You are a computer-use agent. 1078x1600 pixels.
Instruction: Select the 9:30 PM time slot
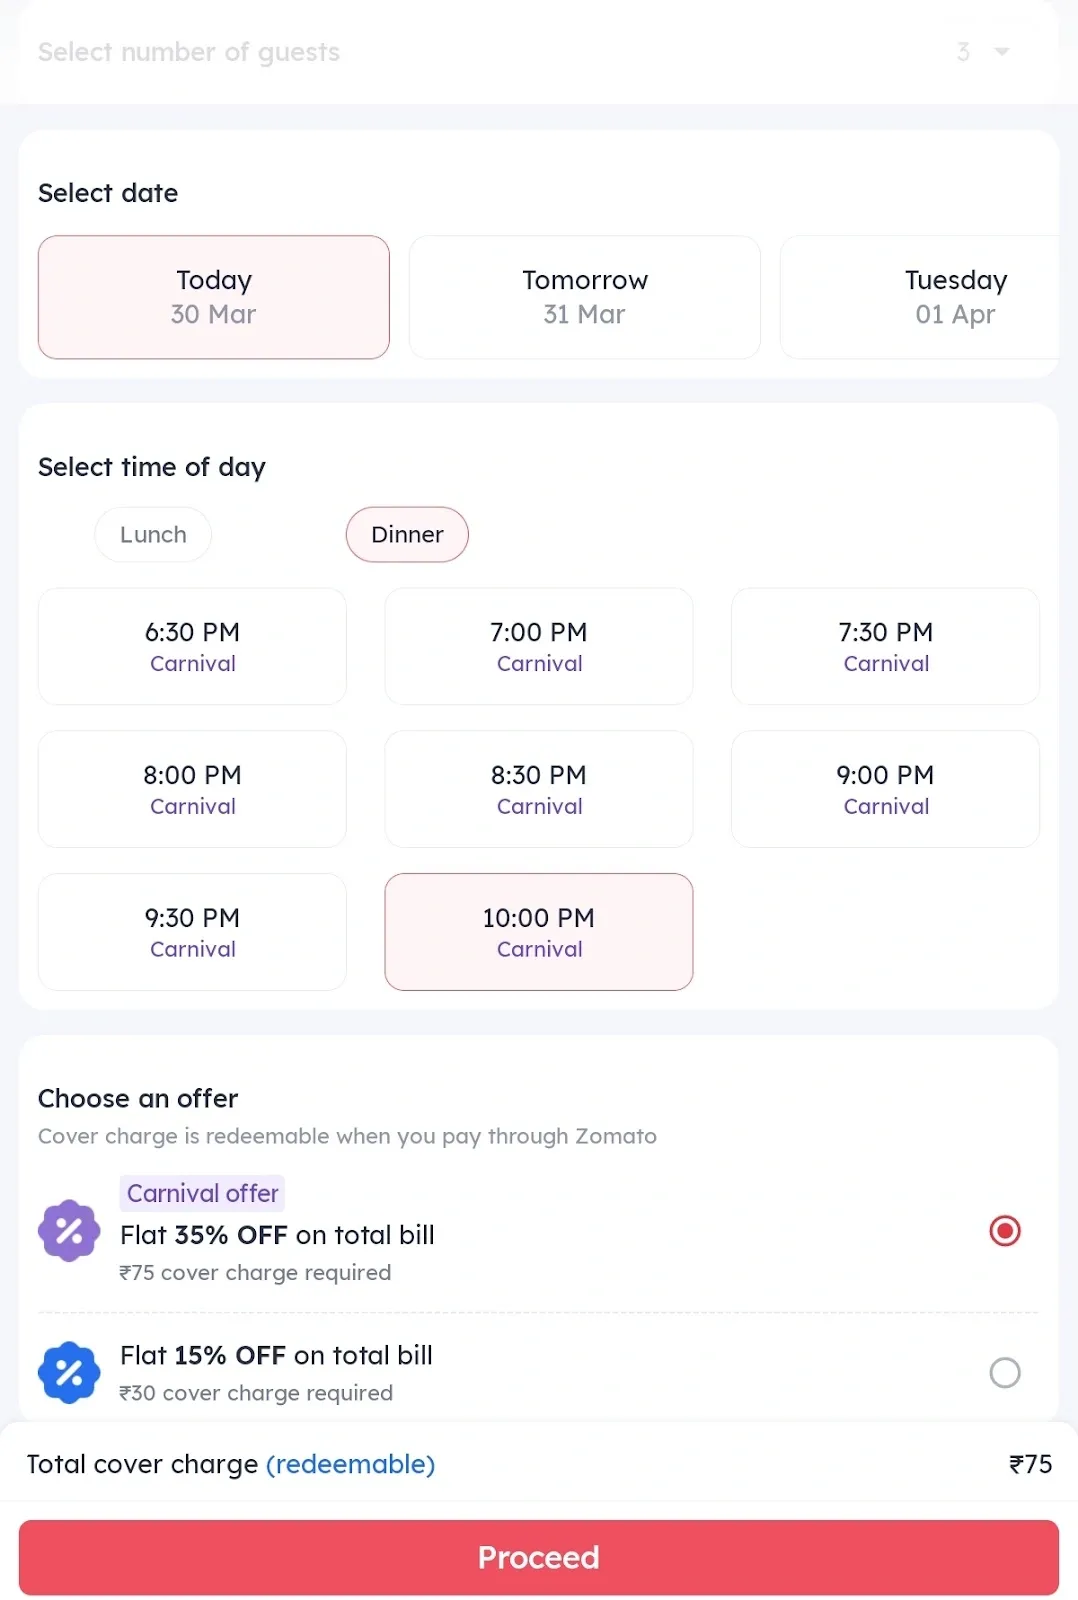192,931
